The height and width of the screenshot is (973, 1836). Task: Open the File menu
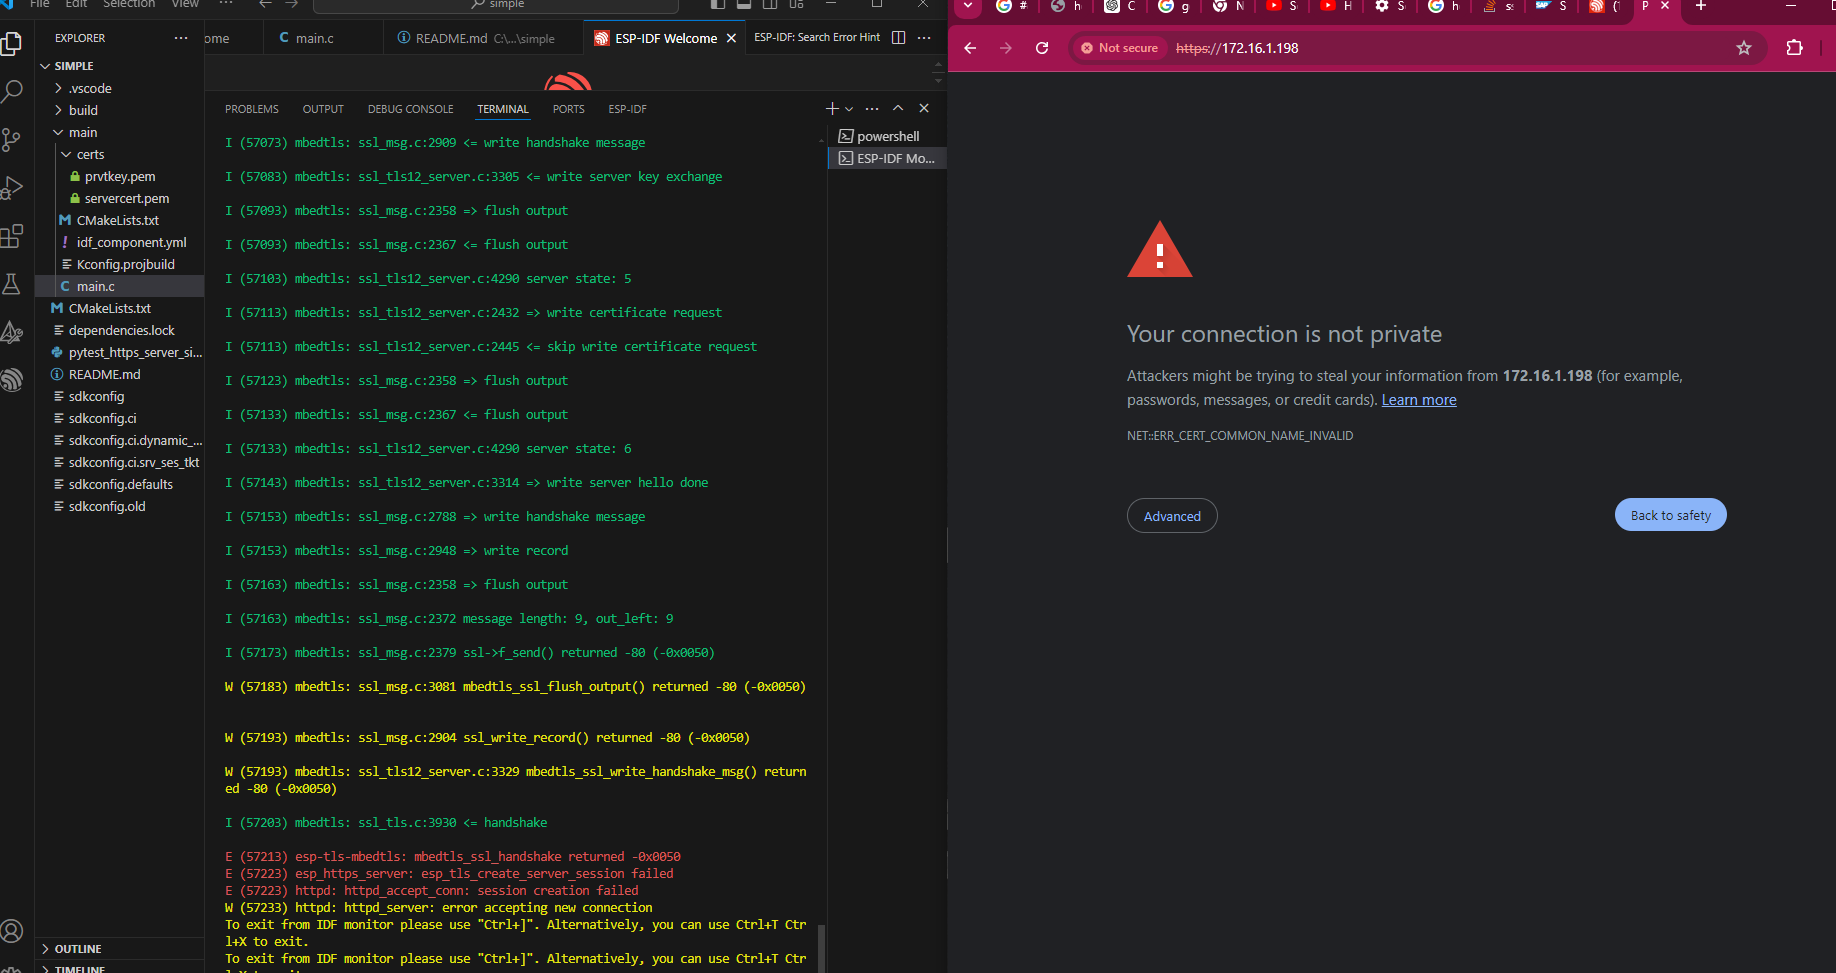click(x=40, y=4)
